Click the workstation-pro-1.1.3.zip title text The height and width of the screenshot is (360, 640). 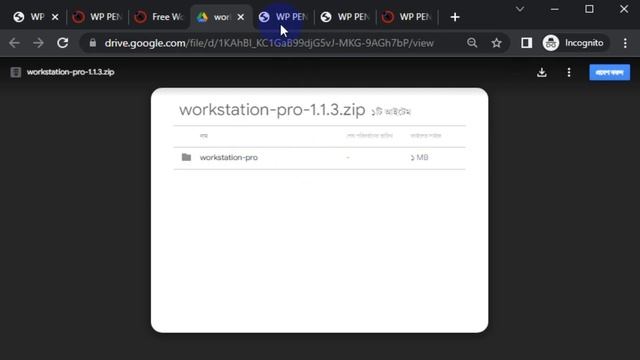(x=272, y=110)
